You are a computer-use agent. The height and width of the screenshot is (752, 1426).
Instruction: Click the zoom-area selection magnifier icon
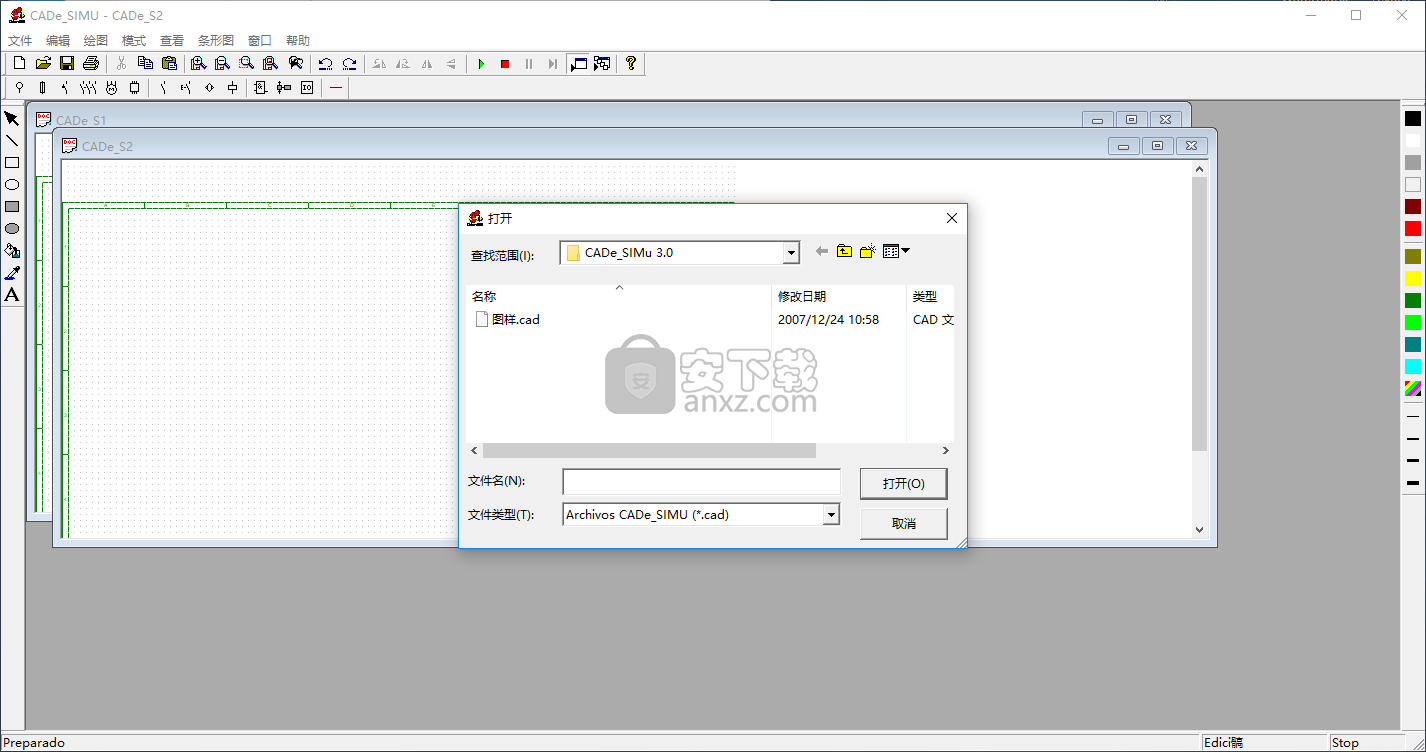(x=246, y=63)
